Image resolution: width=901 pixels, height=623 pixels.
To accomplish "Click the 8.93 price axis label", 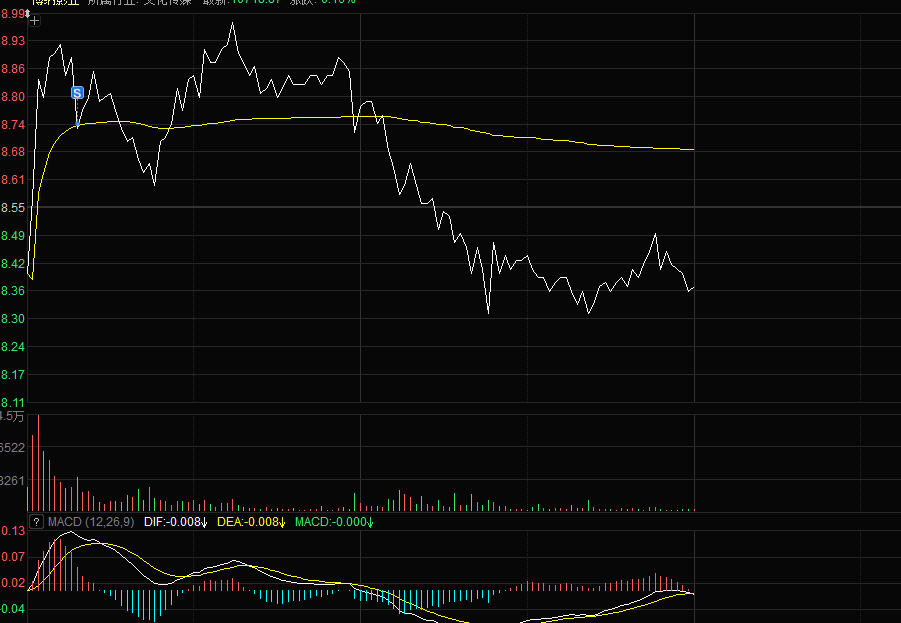I will click(13, 41).
